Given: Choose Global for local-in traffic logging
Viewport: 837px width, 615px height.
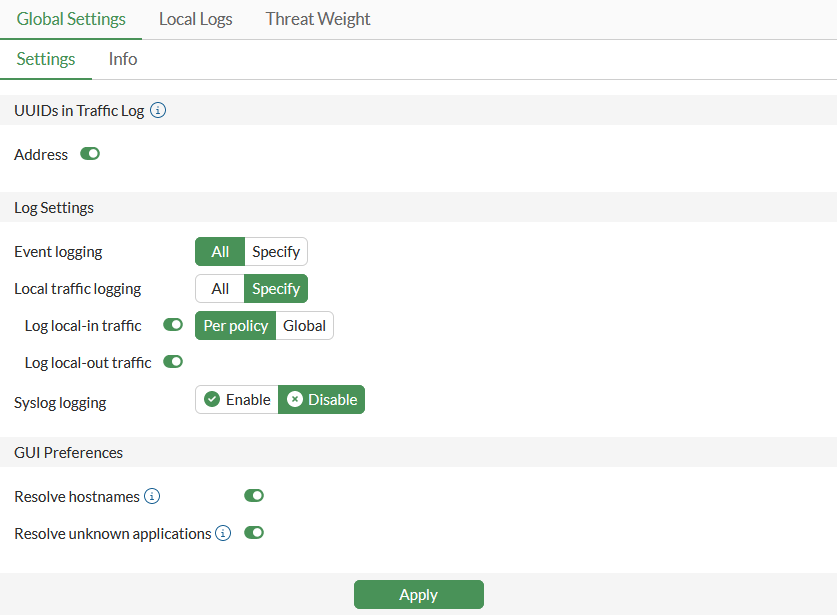Looking at the screenshot, I should [x=304, y=326].
